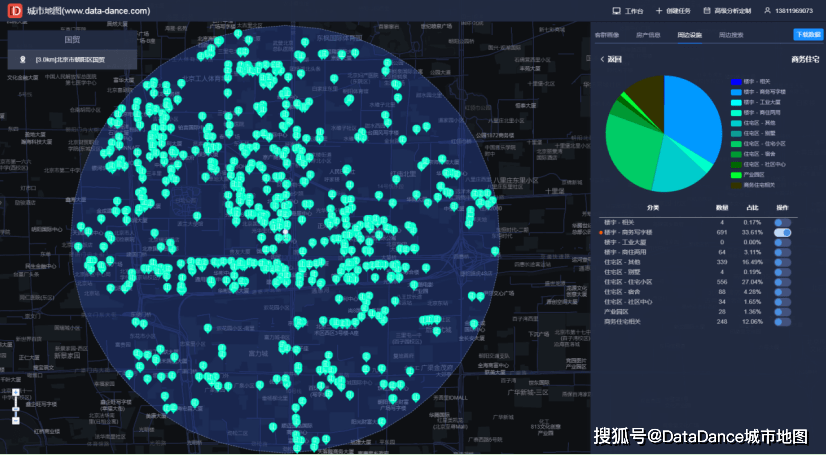The width and height of the screenshot is (826, 455).
Task: Open 工作台 workbench from top bar
Action: 628,11
